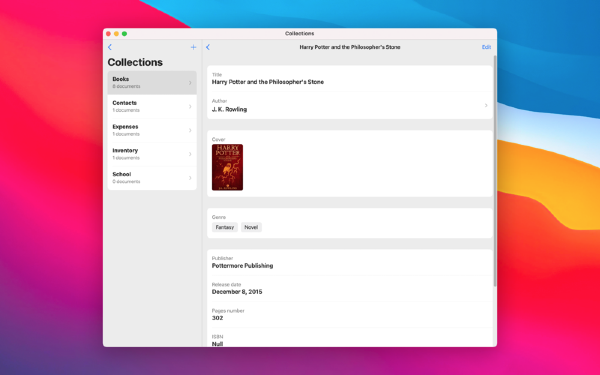Open the Expenses collection

pyautogui.click(x=152, y=130)
